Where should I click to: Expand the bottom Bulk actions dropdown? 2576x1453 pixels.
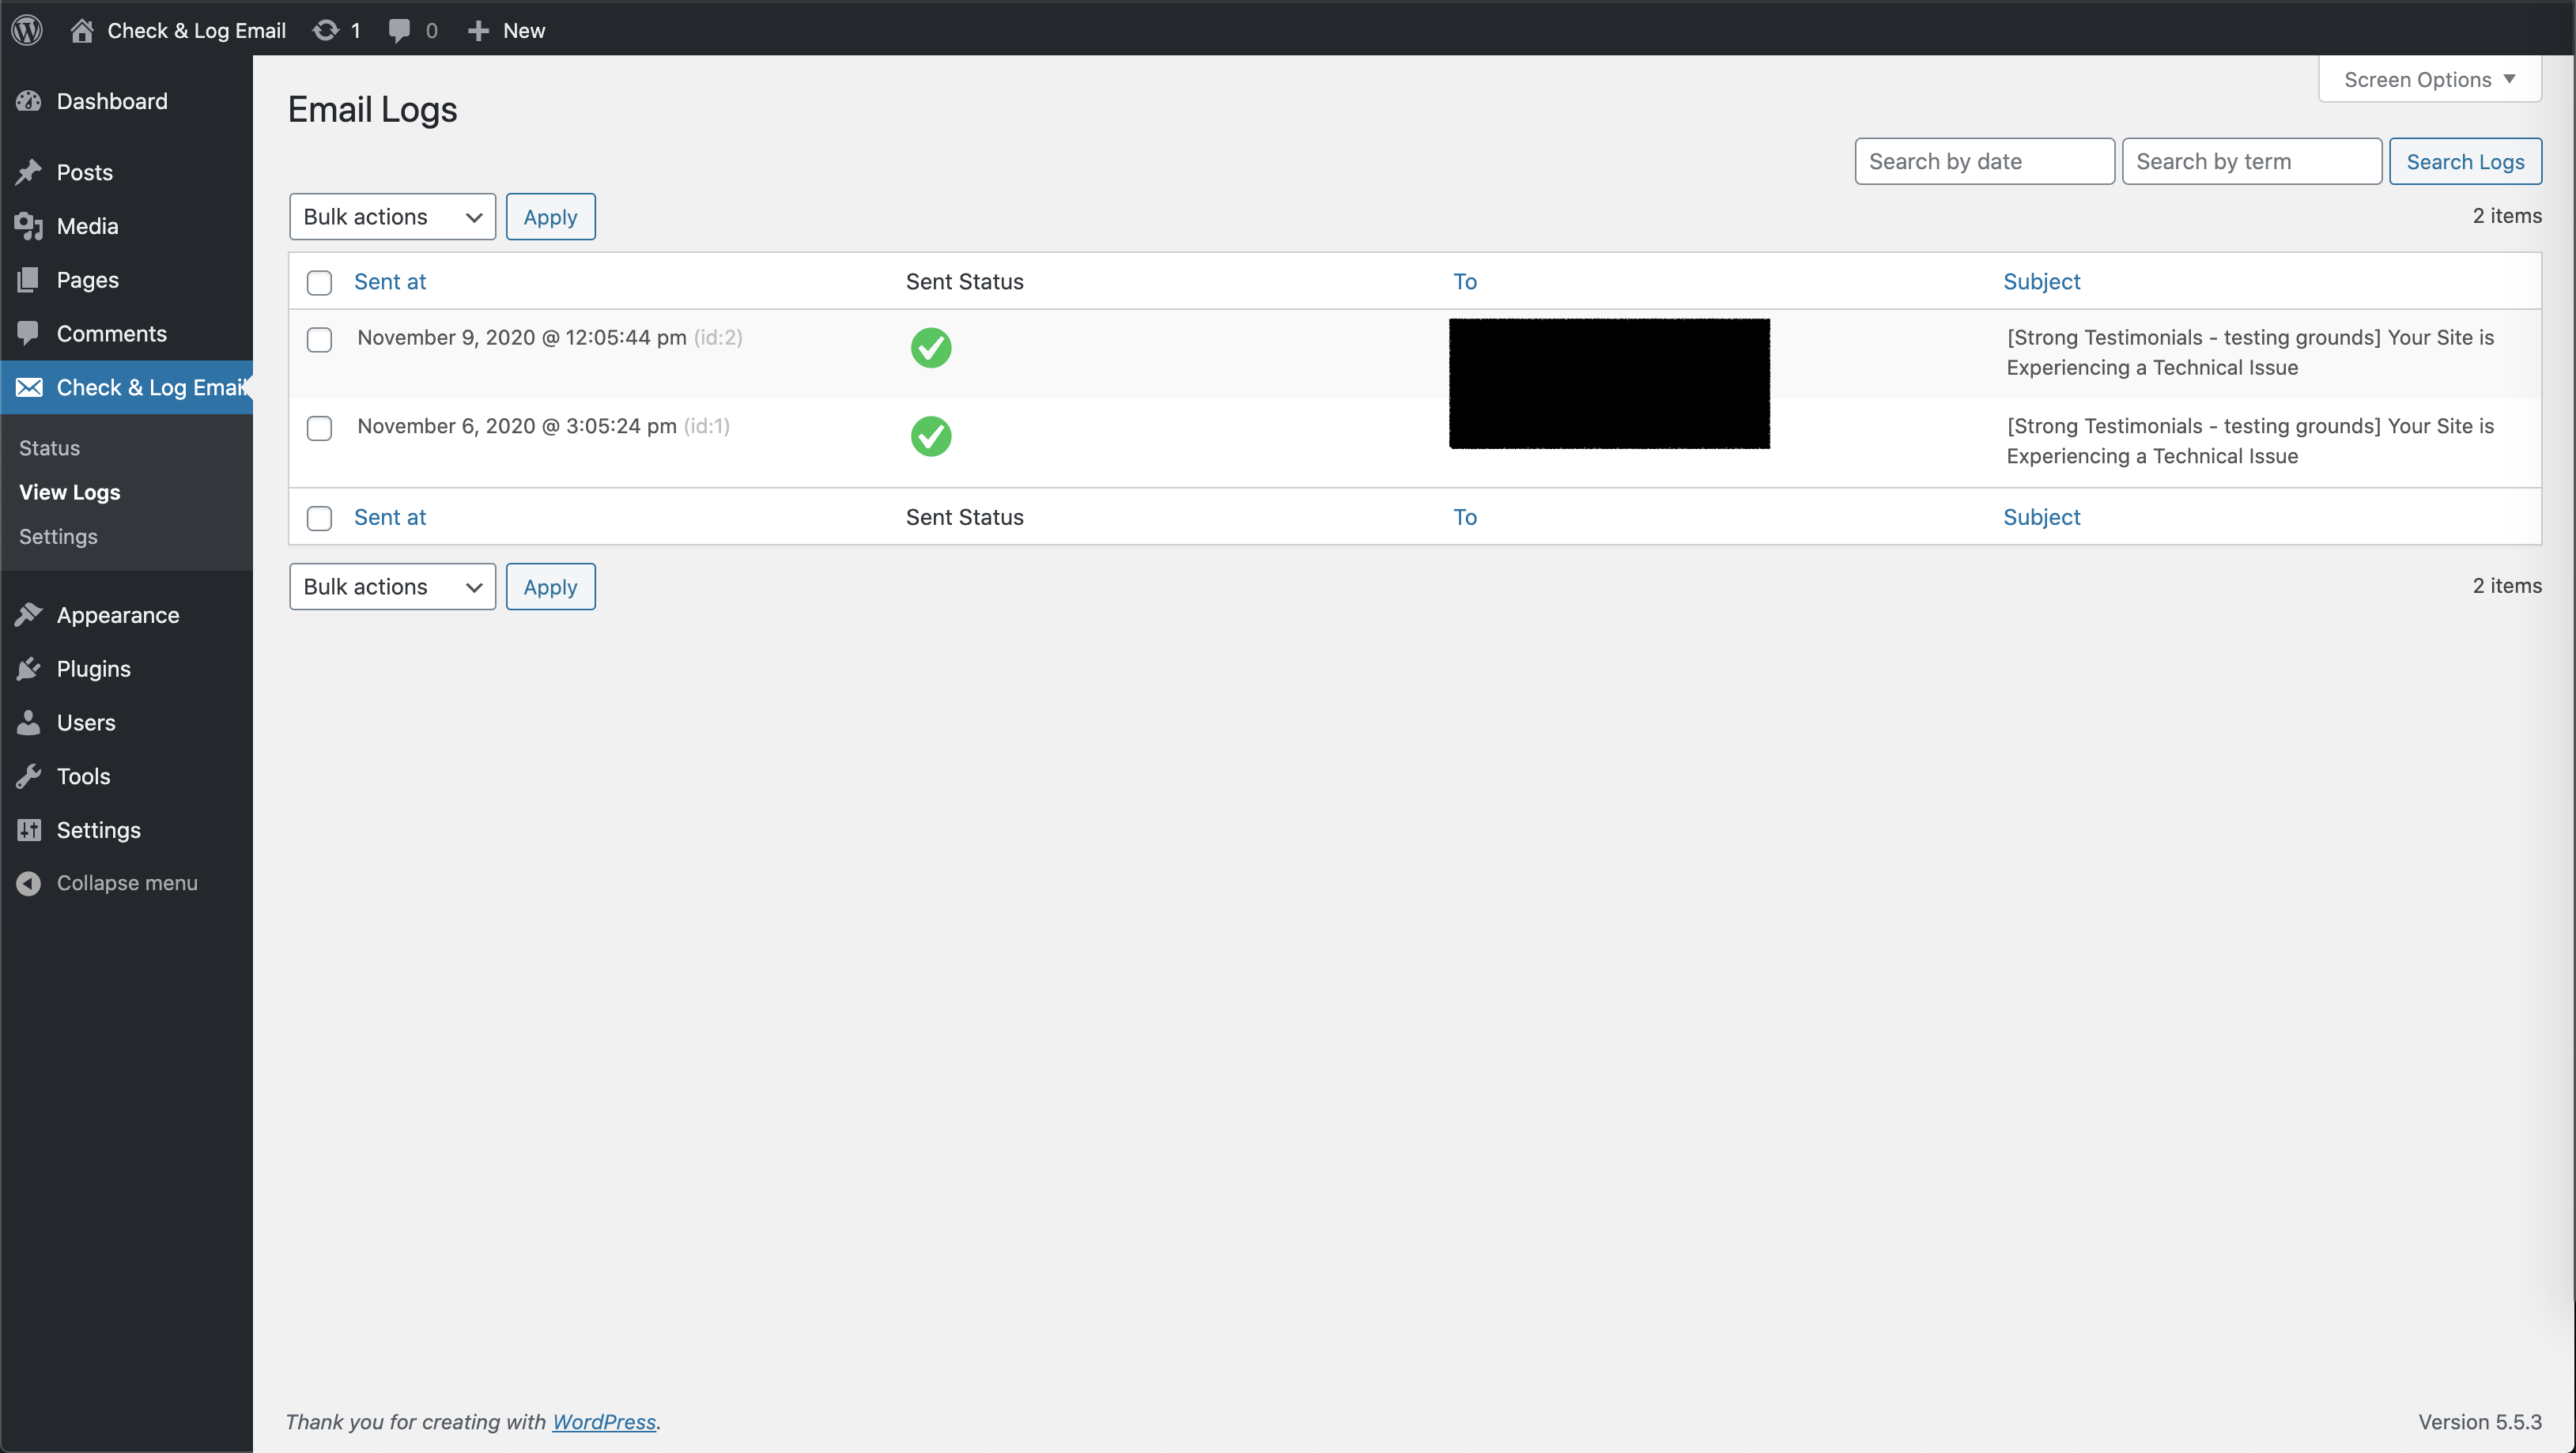(x=391, y=586)
